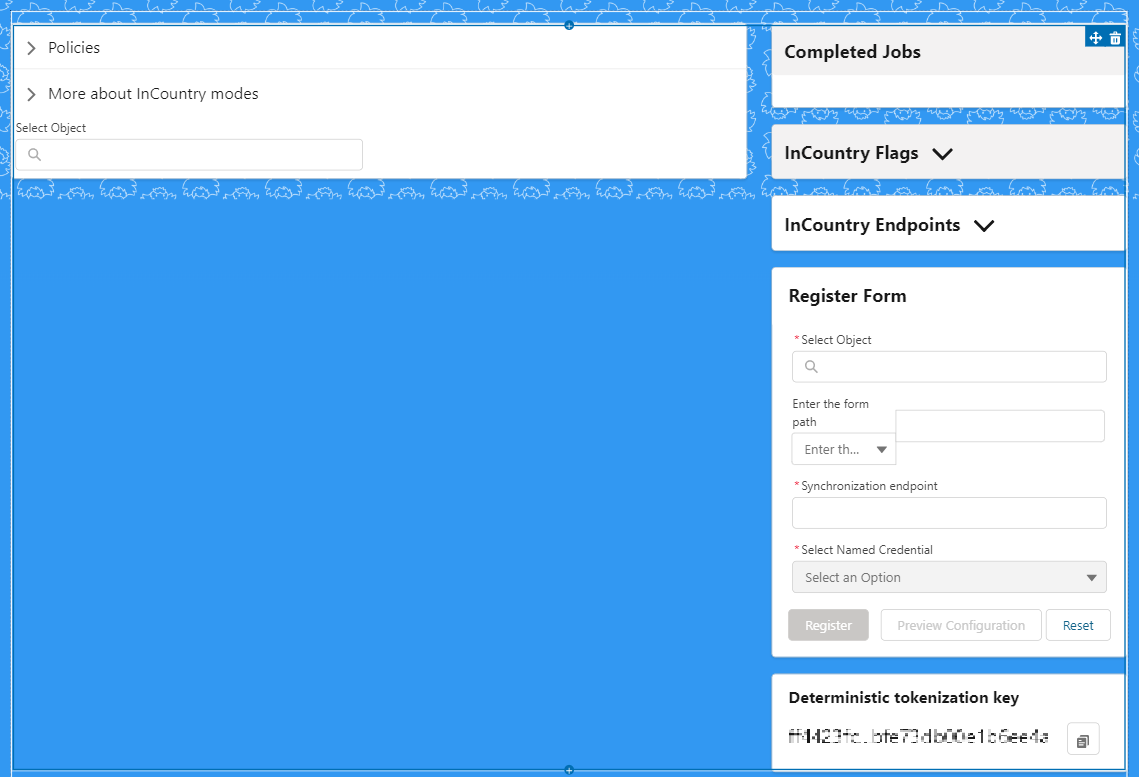Screen dimensions: 1139x777
Task: Click the trash delete icon on Completed Jobs
Action: [x=1115, y=38]
